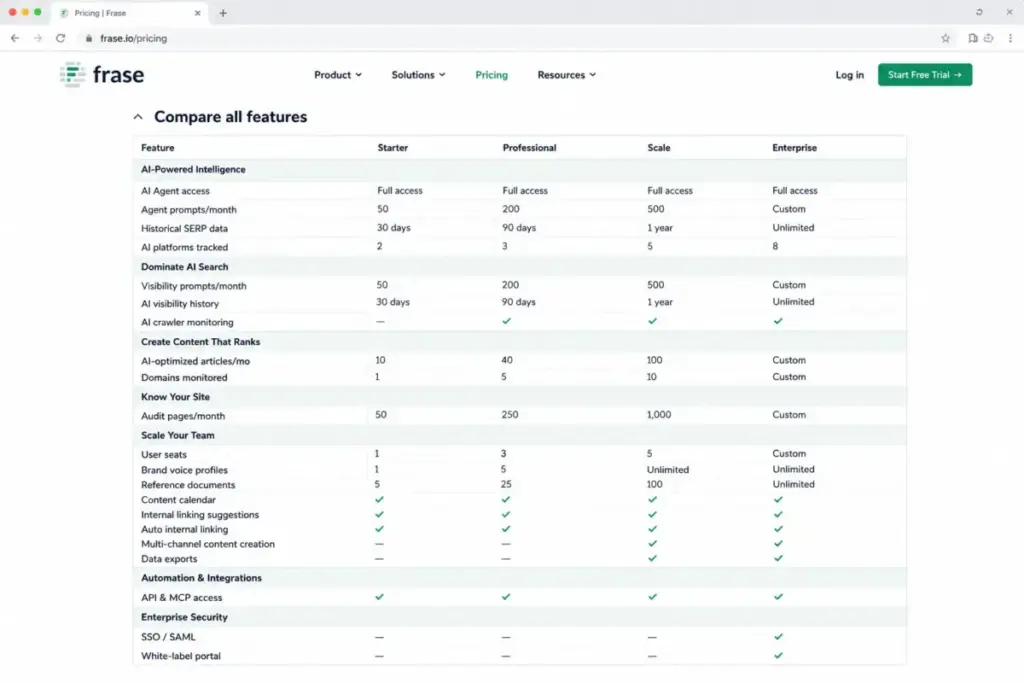Image resolution: width=1024 pixels, height=683 pixels.
Task: Click the frase logo
Action: tap(102, 74)
